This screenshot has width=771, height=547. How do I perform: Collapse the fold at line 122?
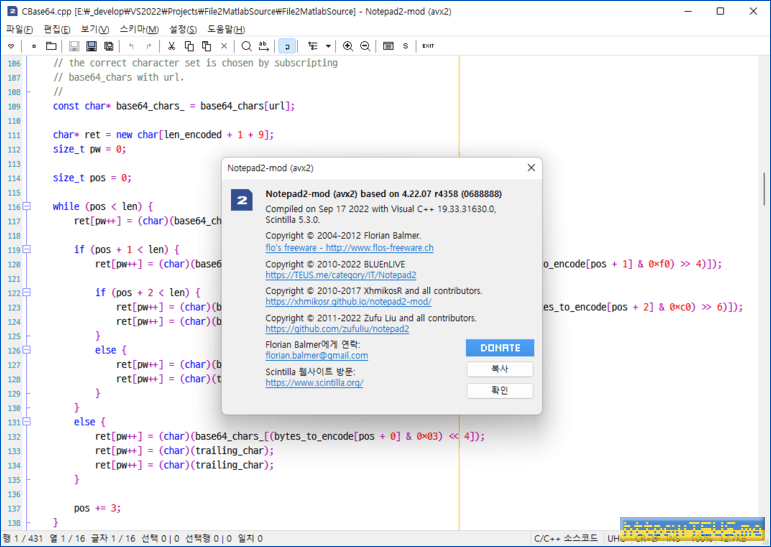pyautogui.click(x=27, y=293)
